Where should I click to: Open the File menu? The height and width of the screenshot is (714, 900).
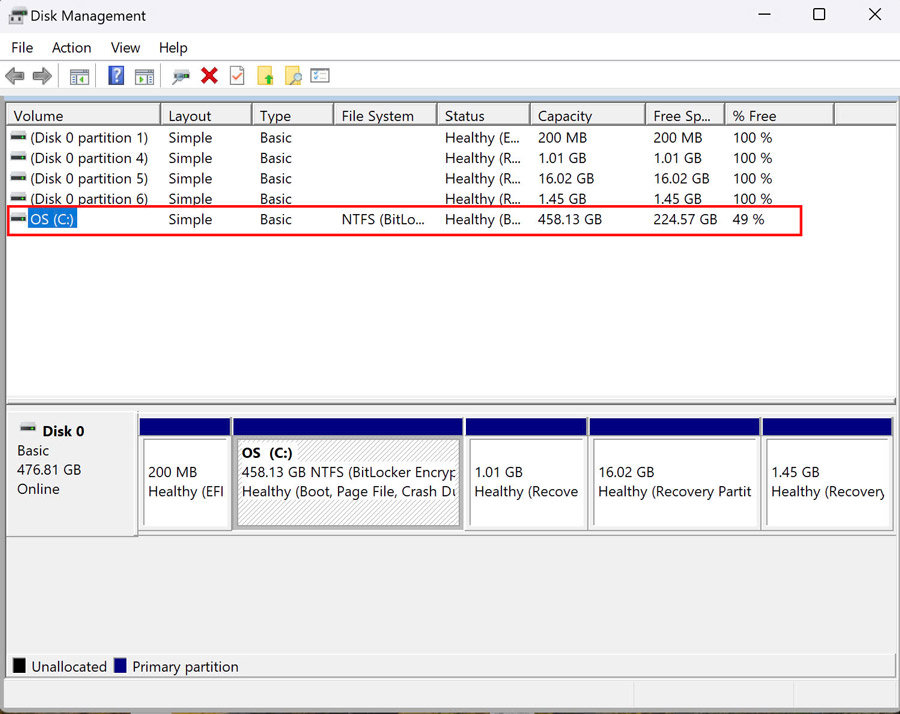21,47
